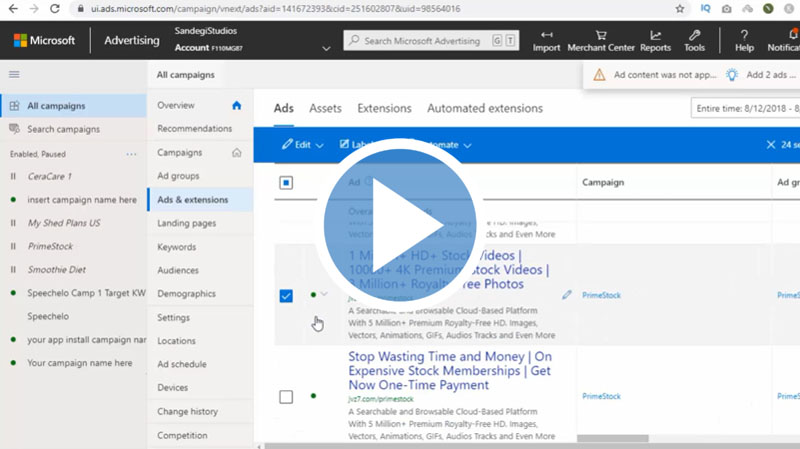This screenshot has height=449, width=800.
Task: Open Competition menu item
Action: (x=182, y=435)
